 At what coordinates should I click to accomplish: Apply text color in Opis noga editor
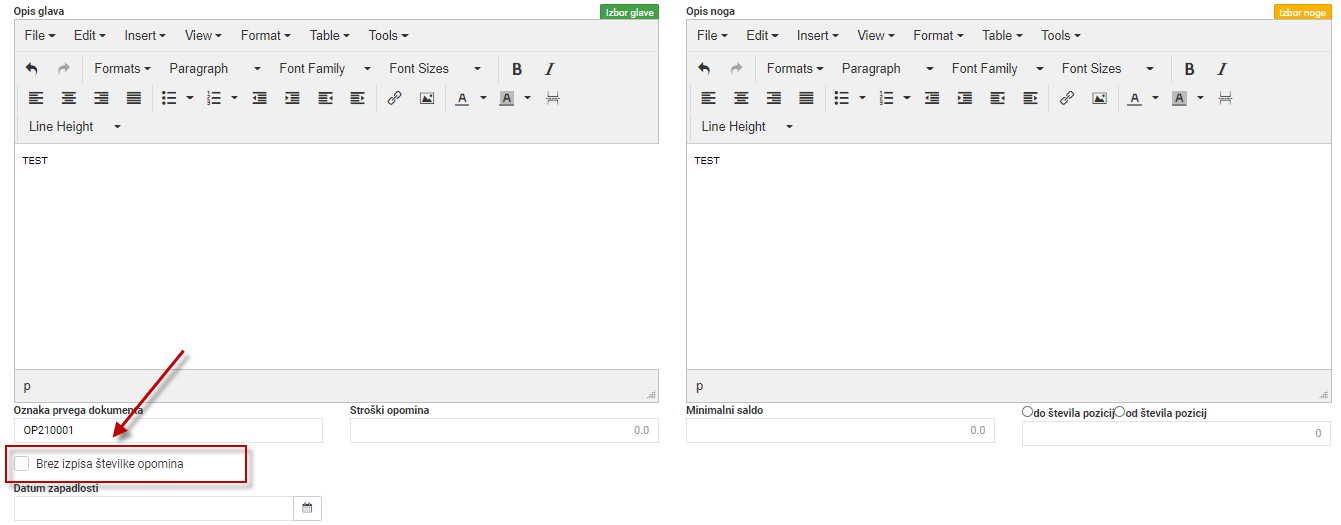coord(1135,98)
